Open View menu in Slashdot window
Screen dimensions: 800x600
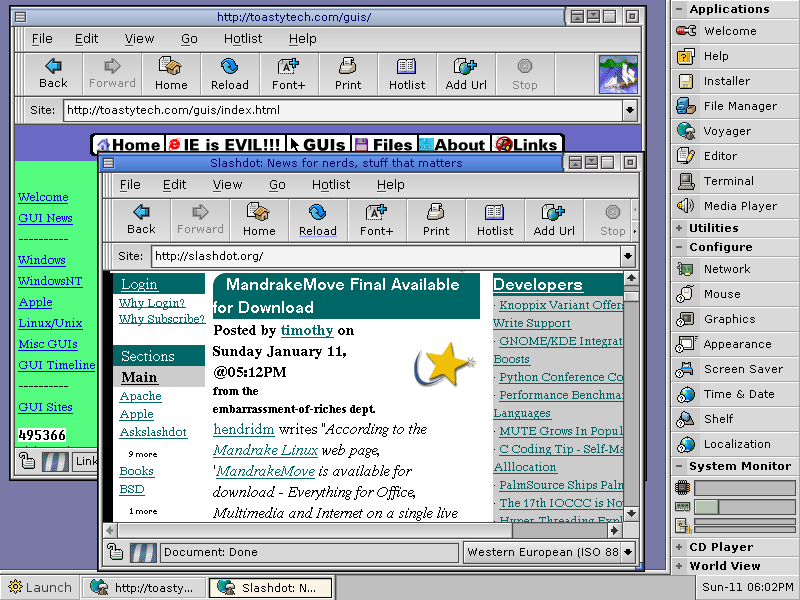227,185
